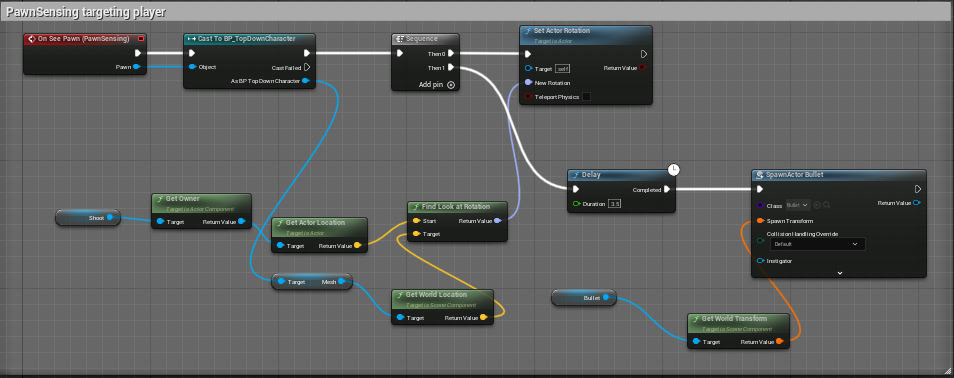
Task: Click the SpawnActor Bullet exec output pin
Action: coord(917,189)
